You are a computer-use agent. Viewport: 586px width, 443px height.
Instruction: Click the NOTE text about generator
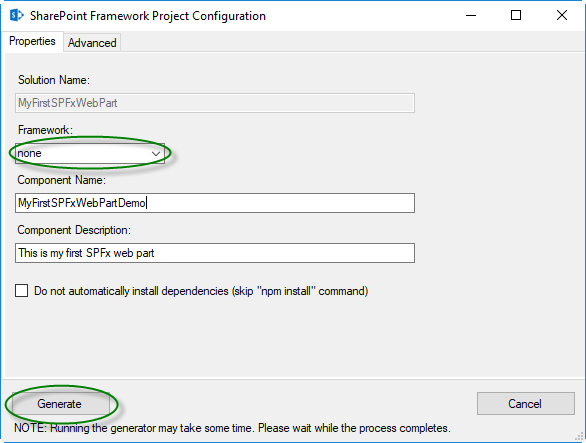(x=232, y=428)
